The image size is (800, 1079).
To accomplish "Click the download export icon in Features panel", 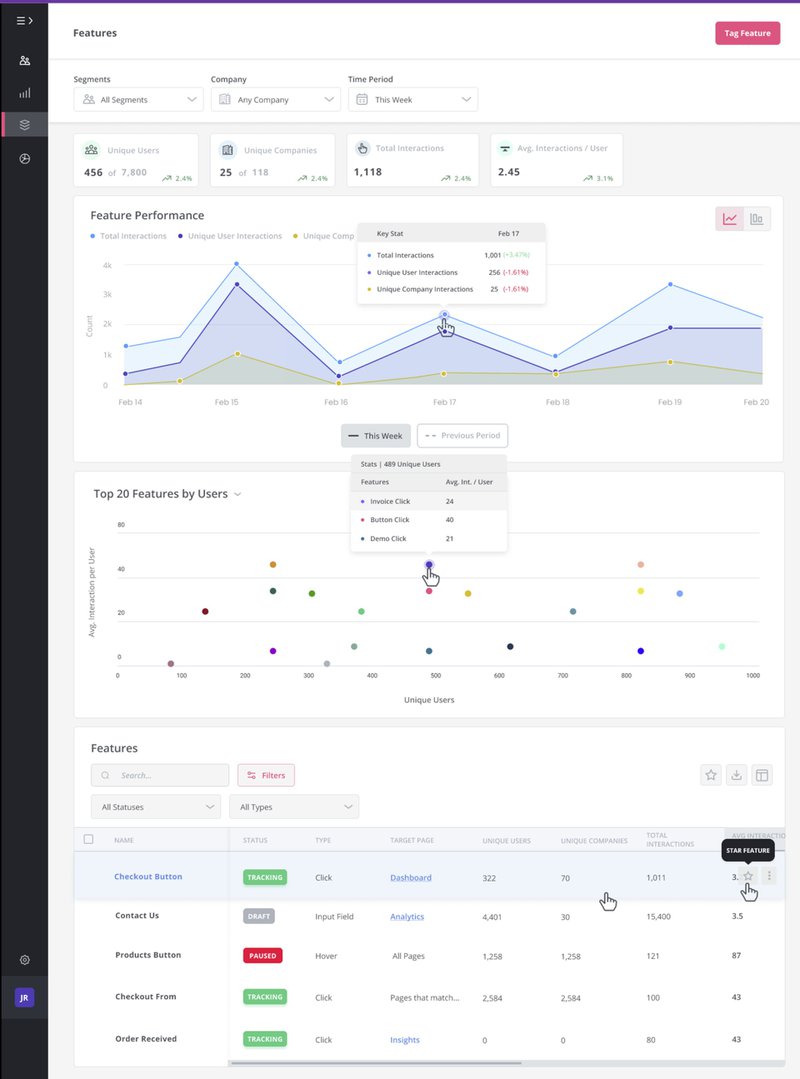I will [x=737, y=775].
